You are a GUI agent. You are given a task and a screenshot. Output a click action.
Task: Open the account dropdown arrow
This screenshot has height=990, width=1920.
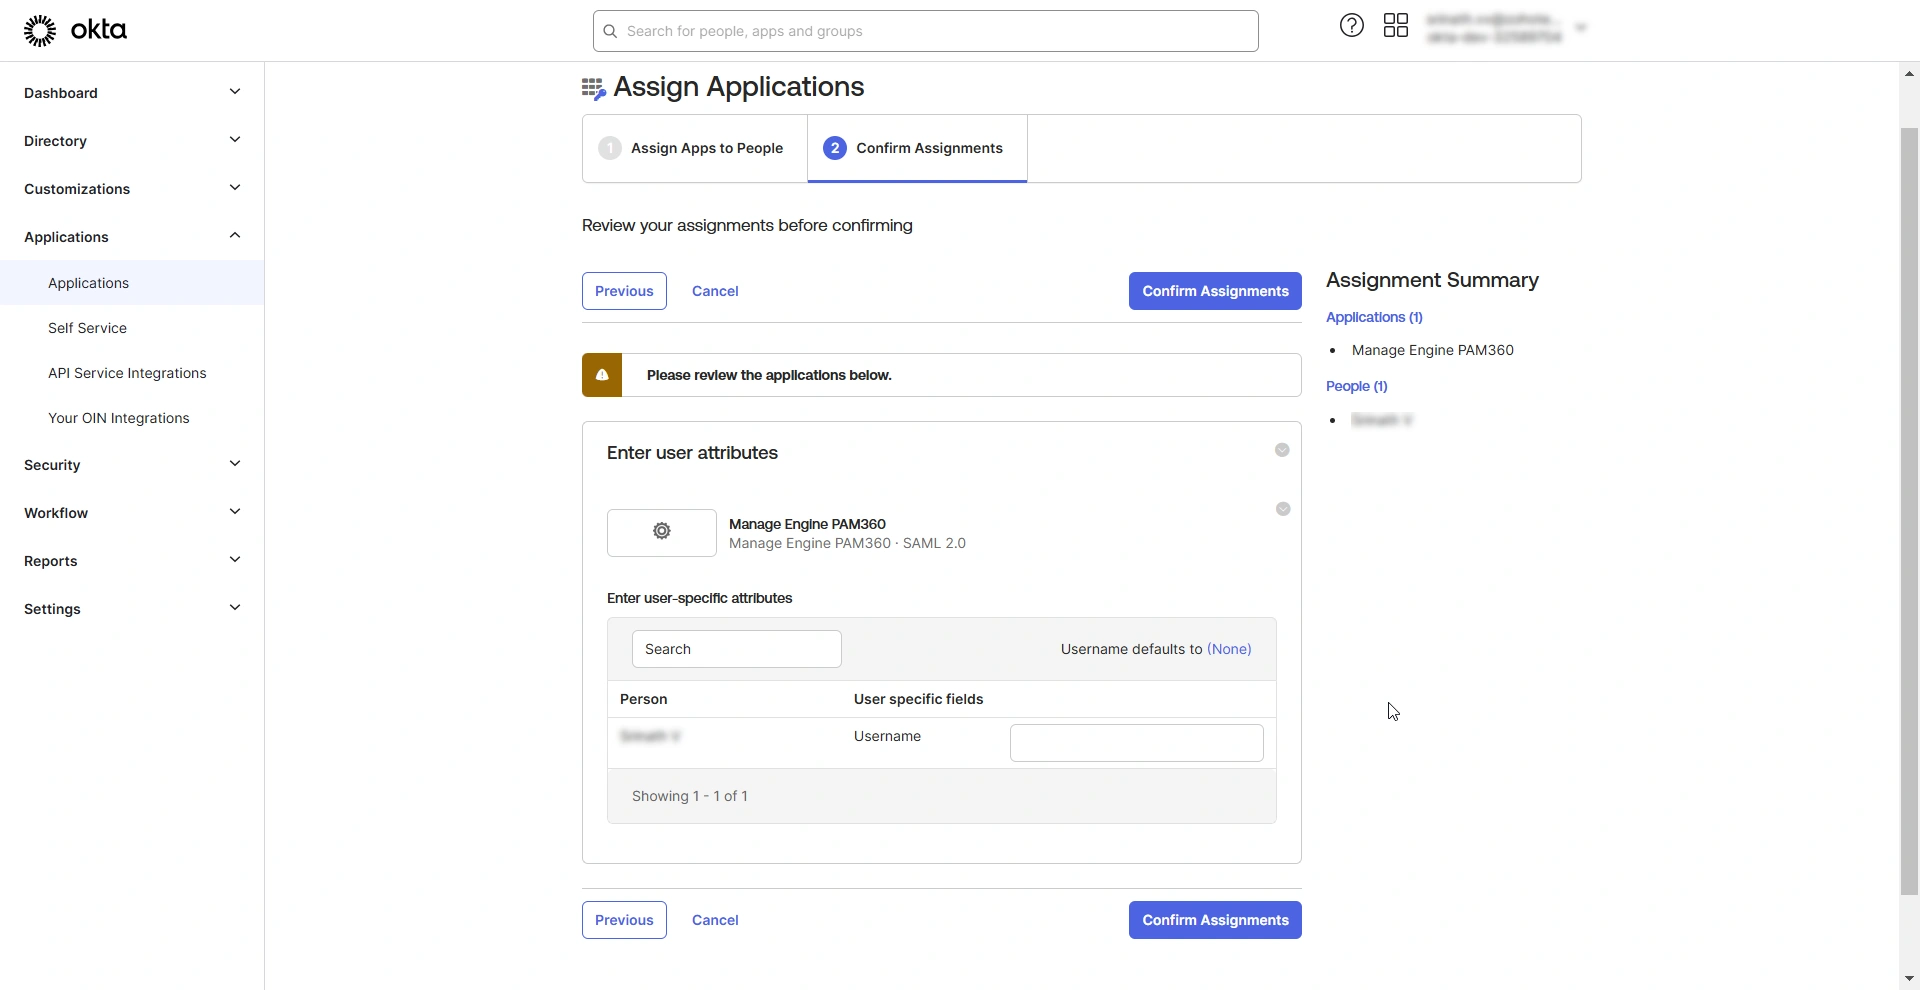[x=1580, y=28]
